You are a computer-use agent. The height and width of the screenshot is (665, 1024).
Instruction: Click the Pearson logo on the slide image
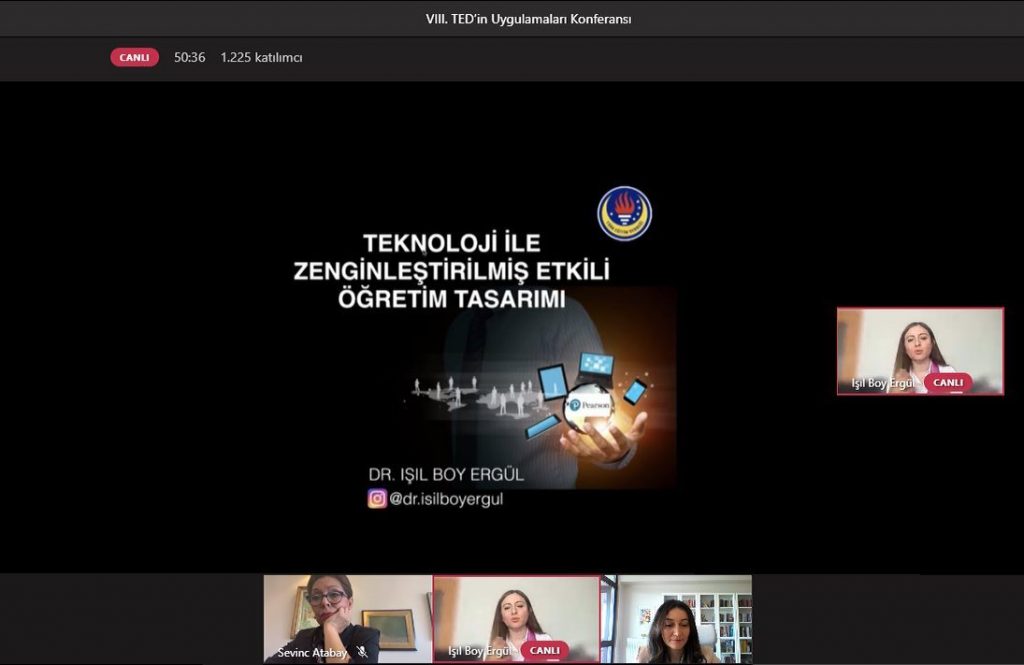point(590,405)
